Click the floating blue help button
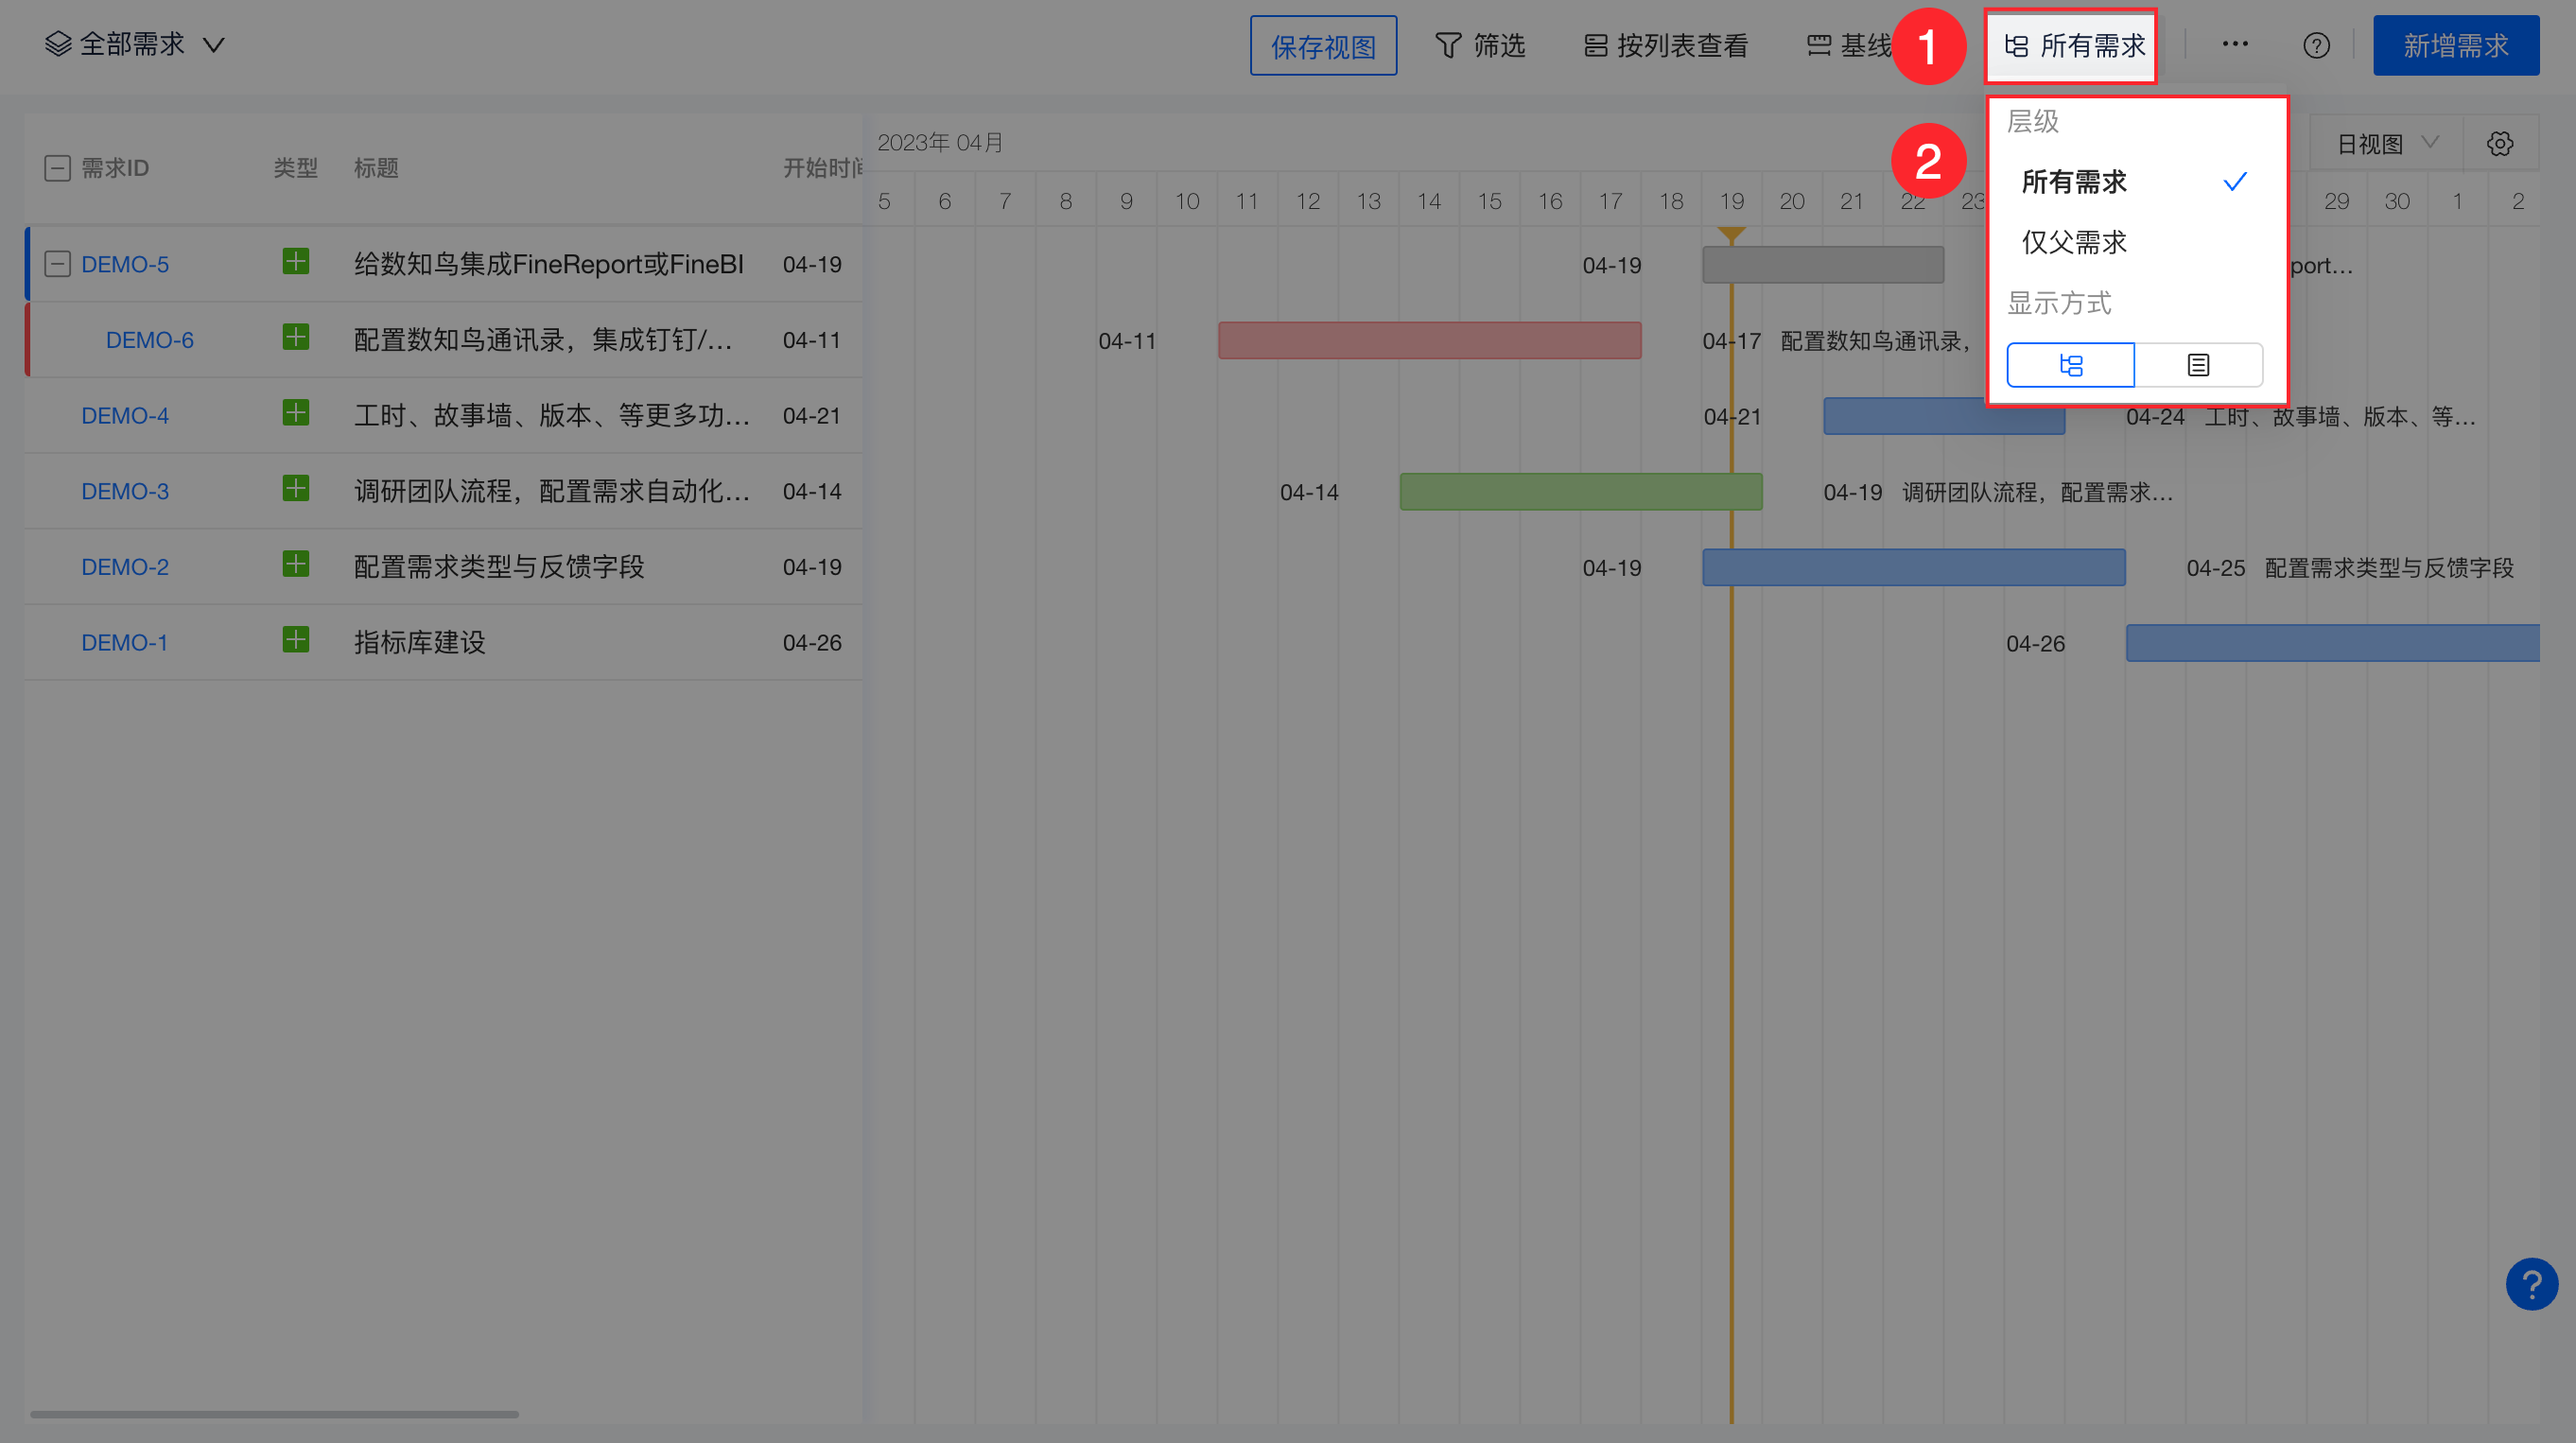This screenshot has height=1443, width=2576. click(2531, 1284)
